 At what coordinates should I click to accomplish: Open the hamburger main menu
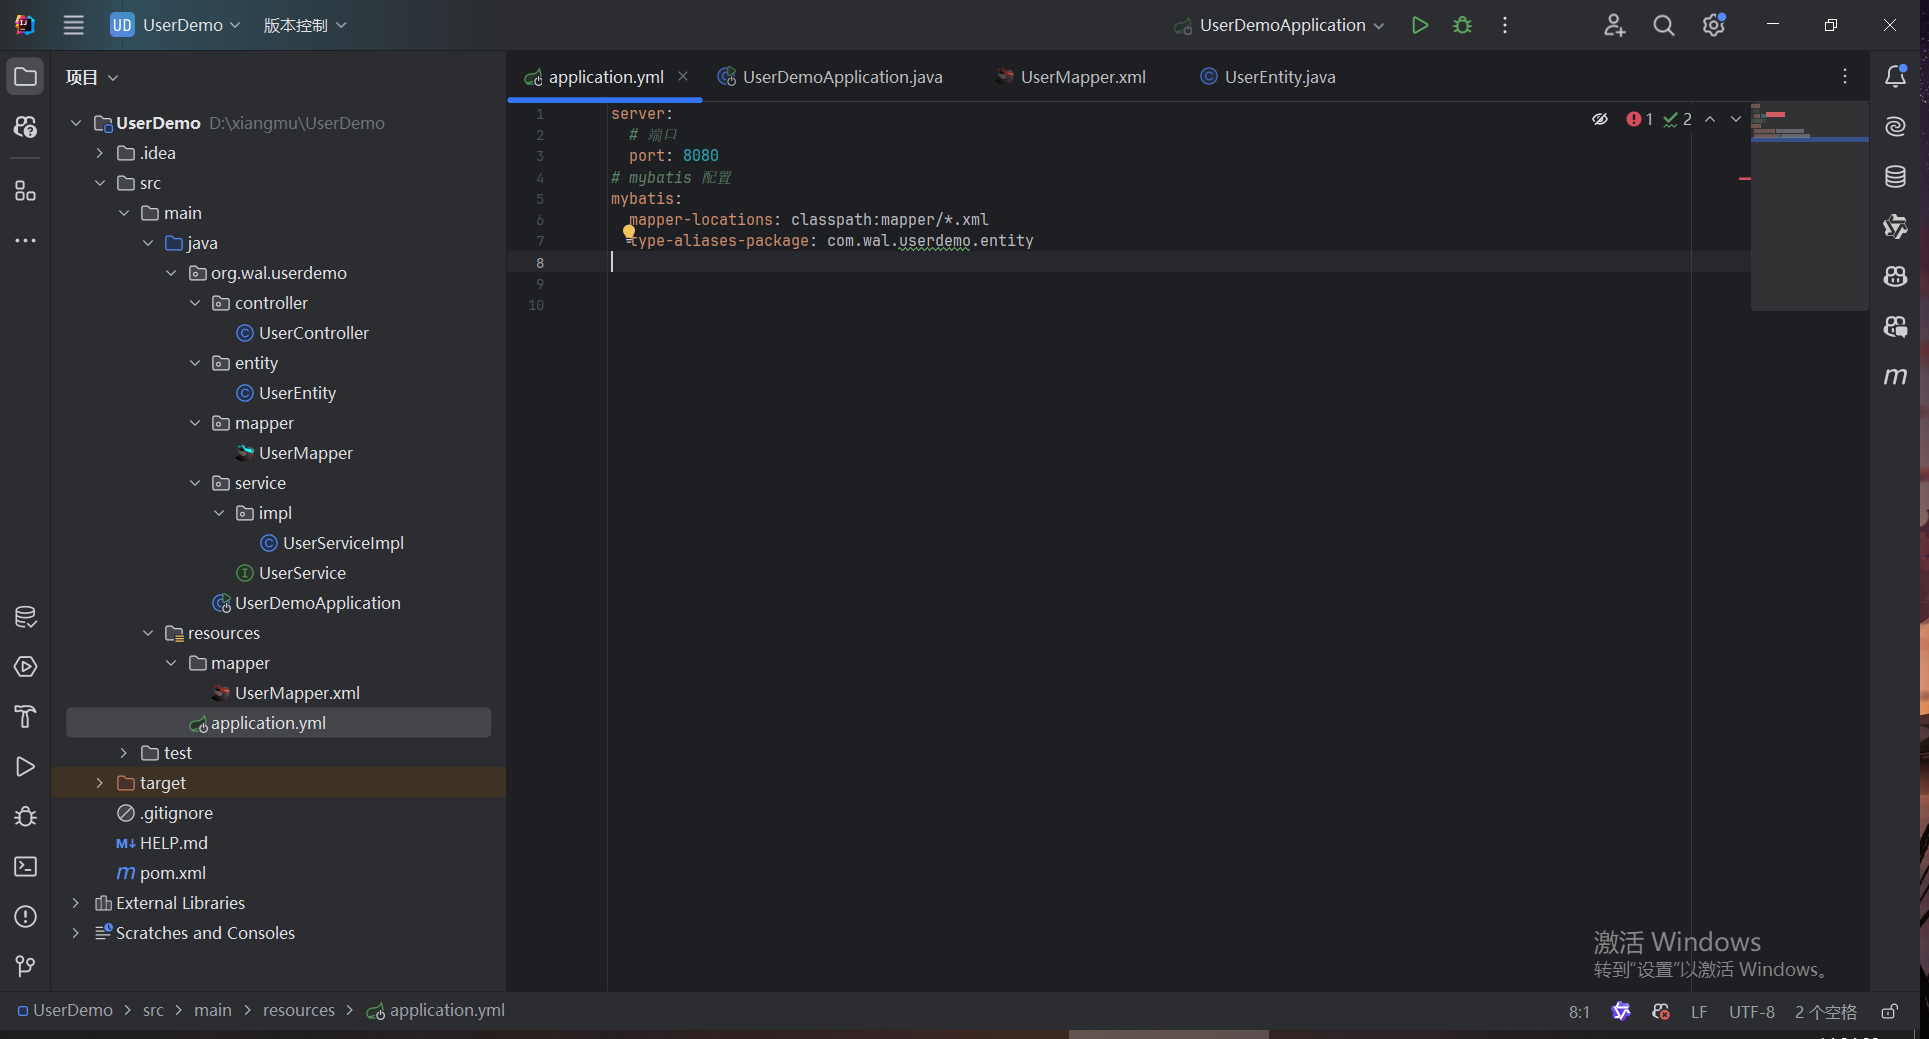(73, 25)
